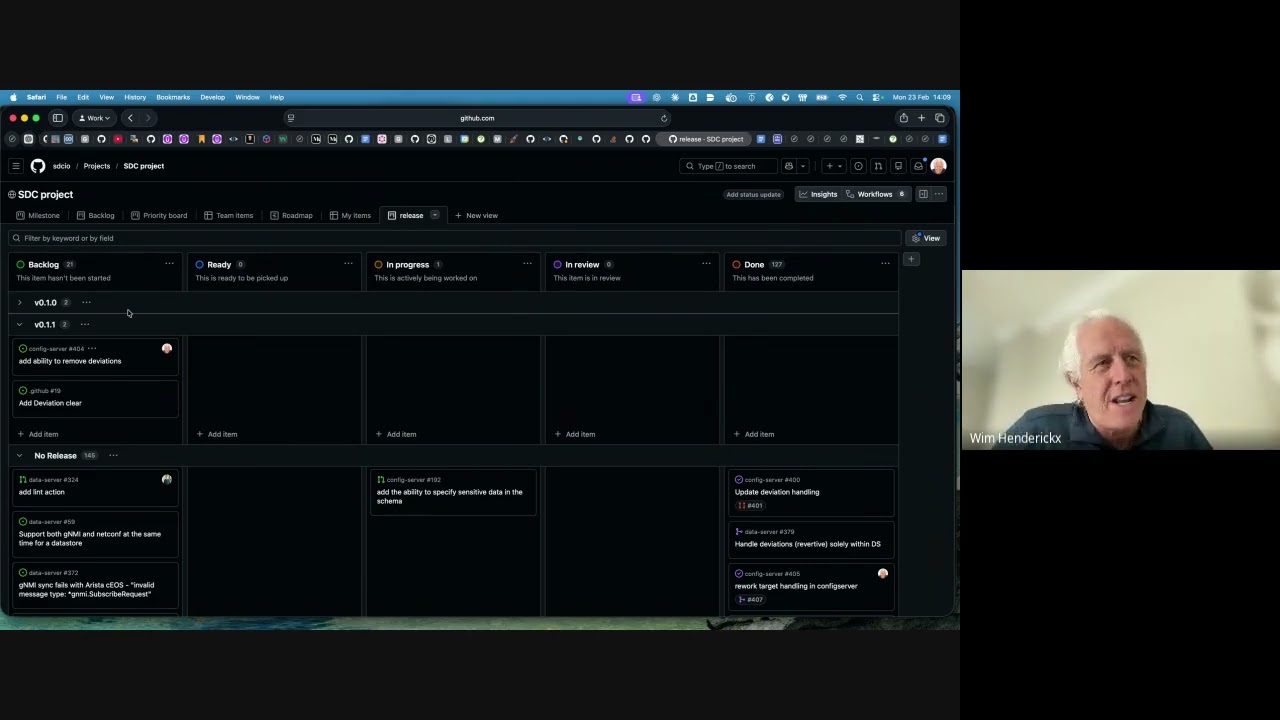Image resolution: width=1280 pixels, height=720 pixels.
Task: Switch to the Milestone view tab
Action: click(x=38, y=215)
